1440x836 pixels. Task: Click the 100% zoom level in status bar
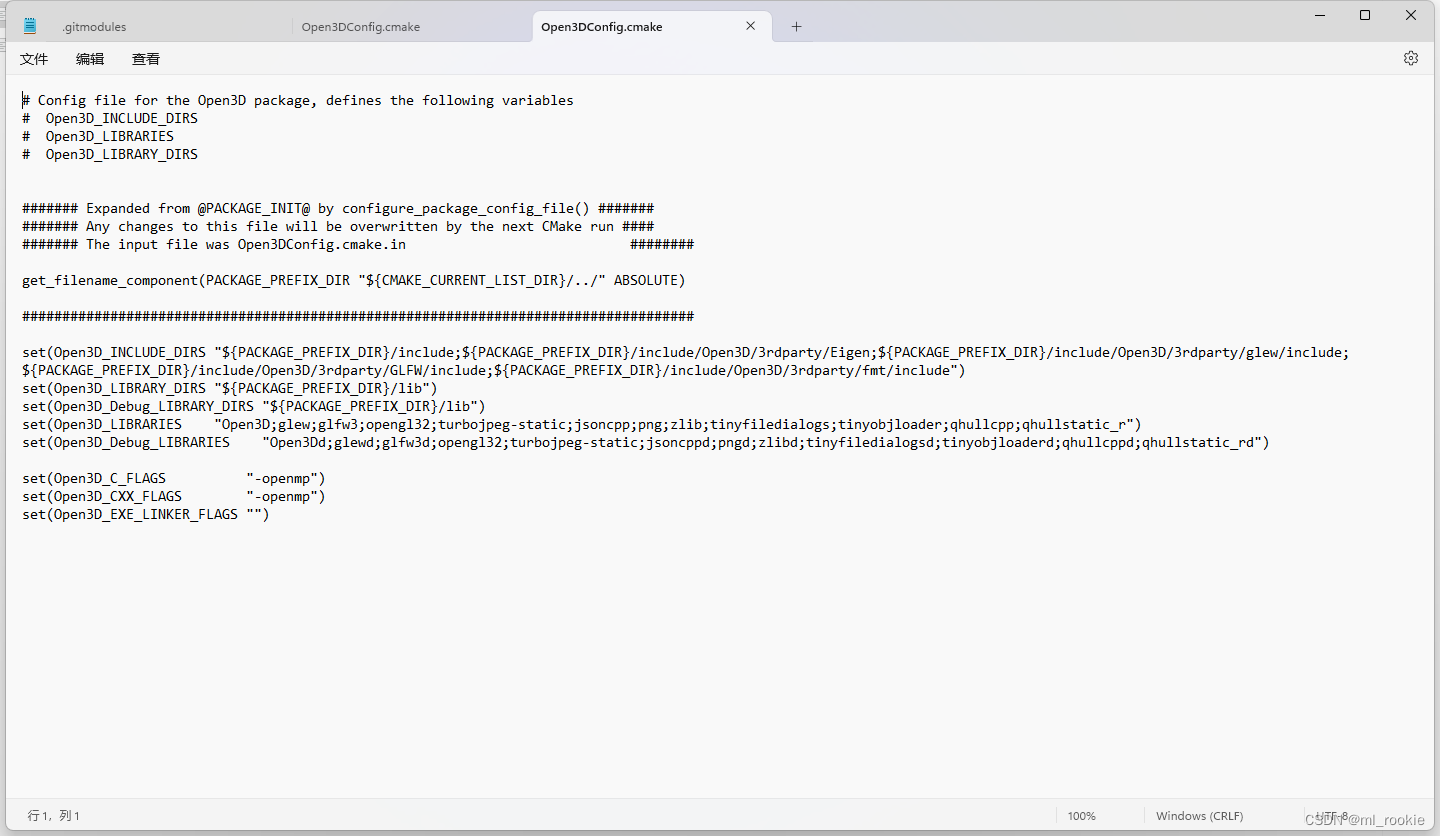point(1081,816)
